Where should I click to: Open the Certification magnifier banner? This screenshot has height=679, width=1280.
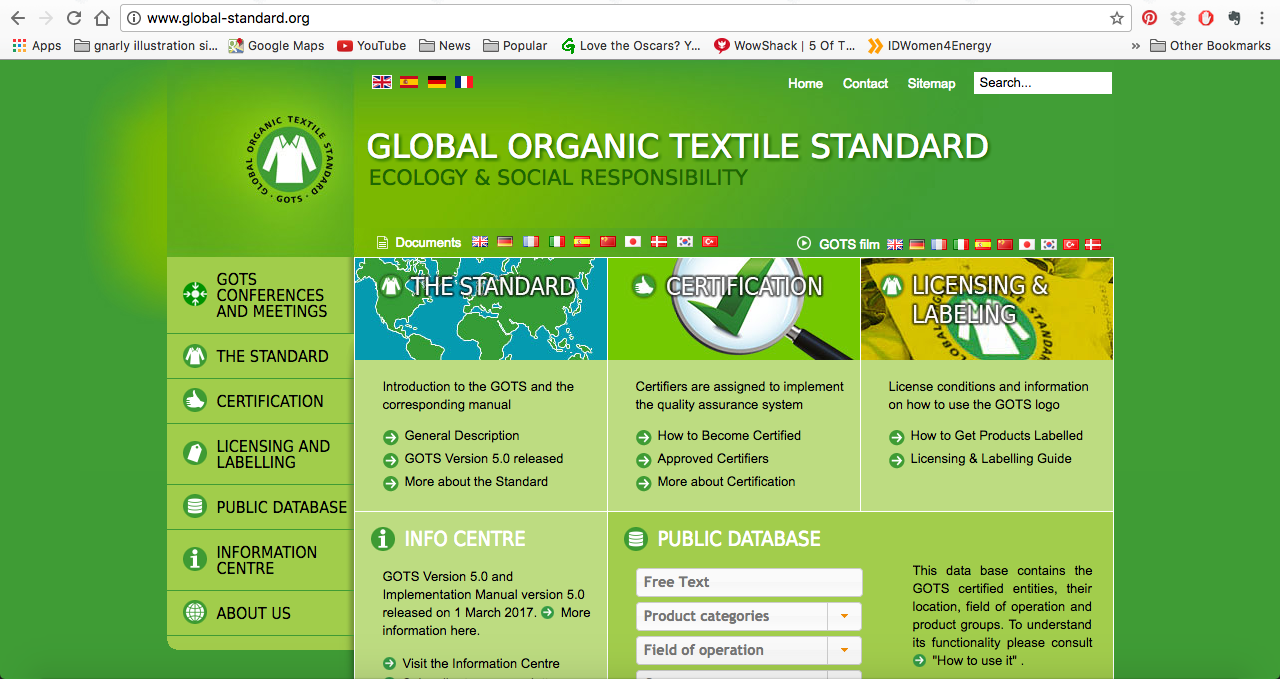coord(734,309)
